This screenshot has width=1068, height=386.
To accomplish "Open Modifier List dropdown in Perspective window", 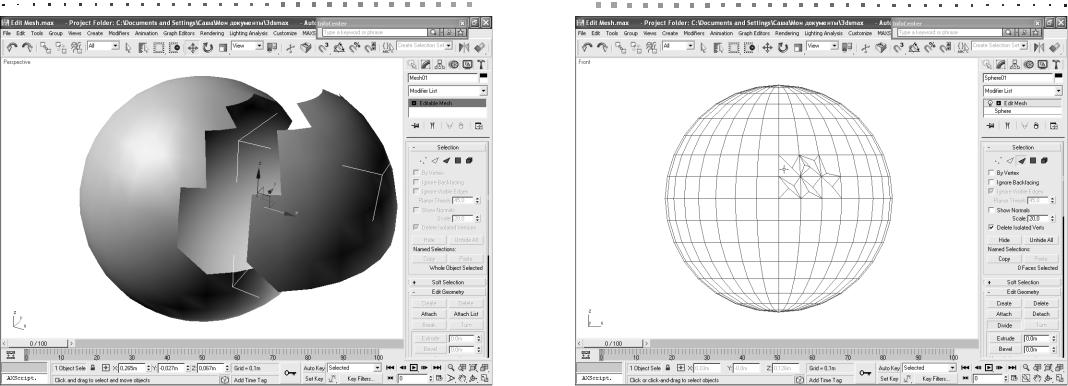I will 484,91.
